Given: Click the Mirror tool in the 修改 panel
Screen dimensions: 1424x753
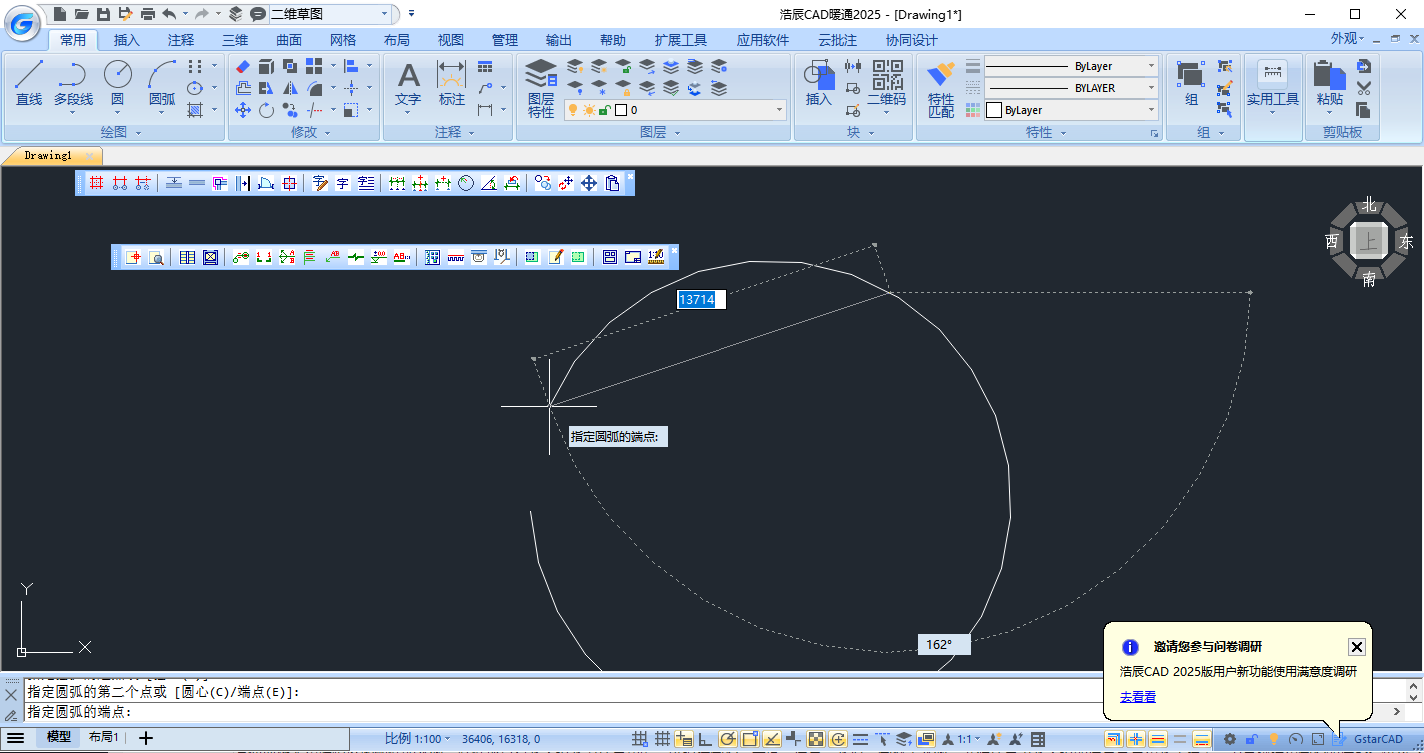Looking at the screenshot, I should pos(290,88).
